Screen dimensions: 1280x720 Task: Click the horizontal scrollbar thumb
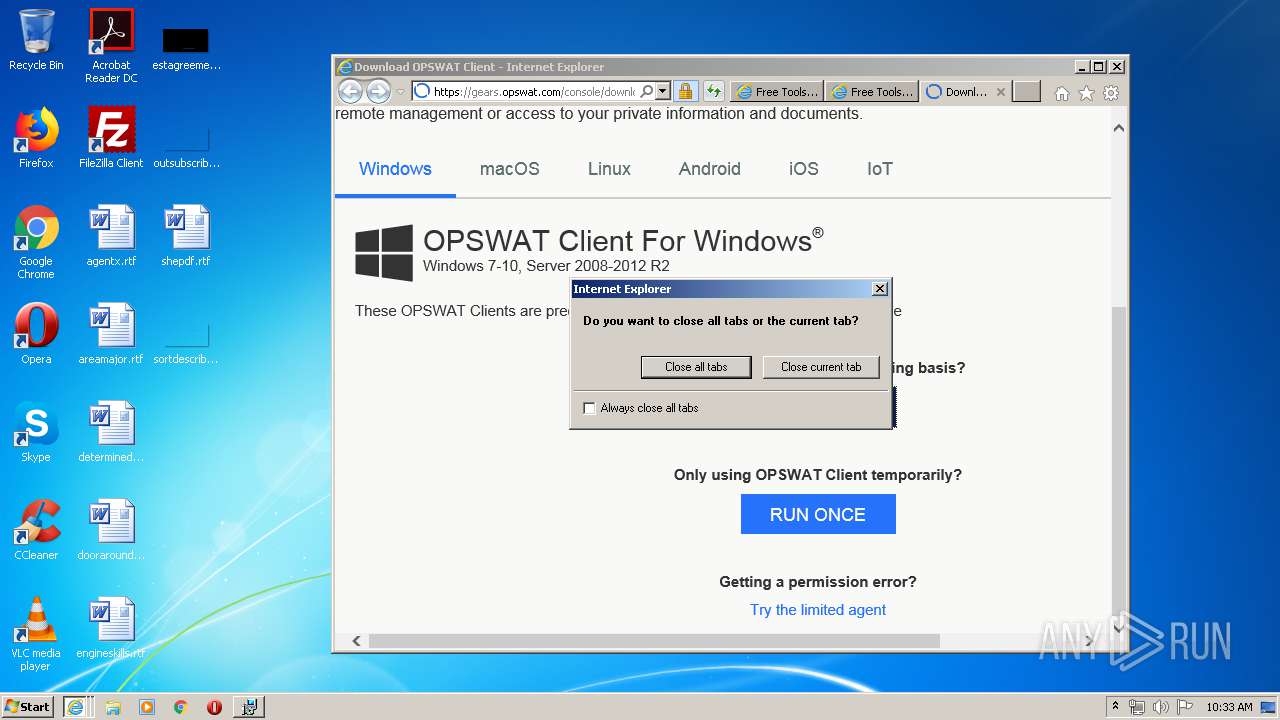(654, 641)
